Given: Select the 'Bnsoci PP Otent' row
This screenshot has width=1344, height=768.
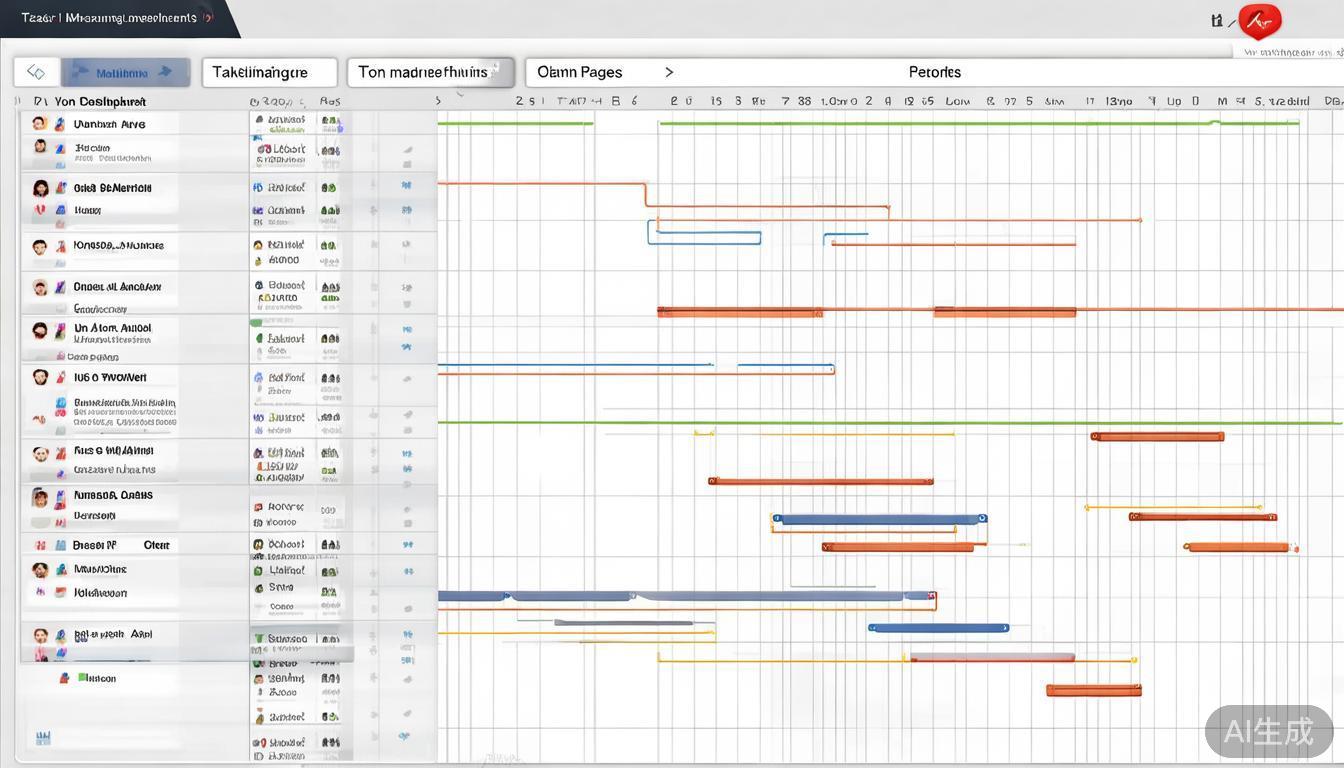Looking at the screenshot, I should click(x=120, y=545).
